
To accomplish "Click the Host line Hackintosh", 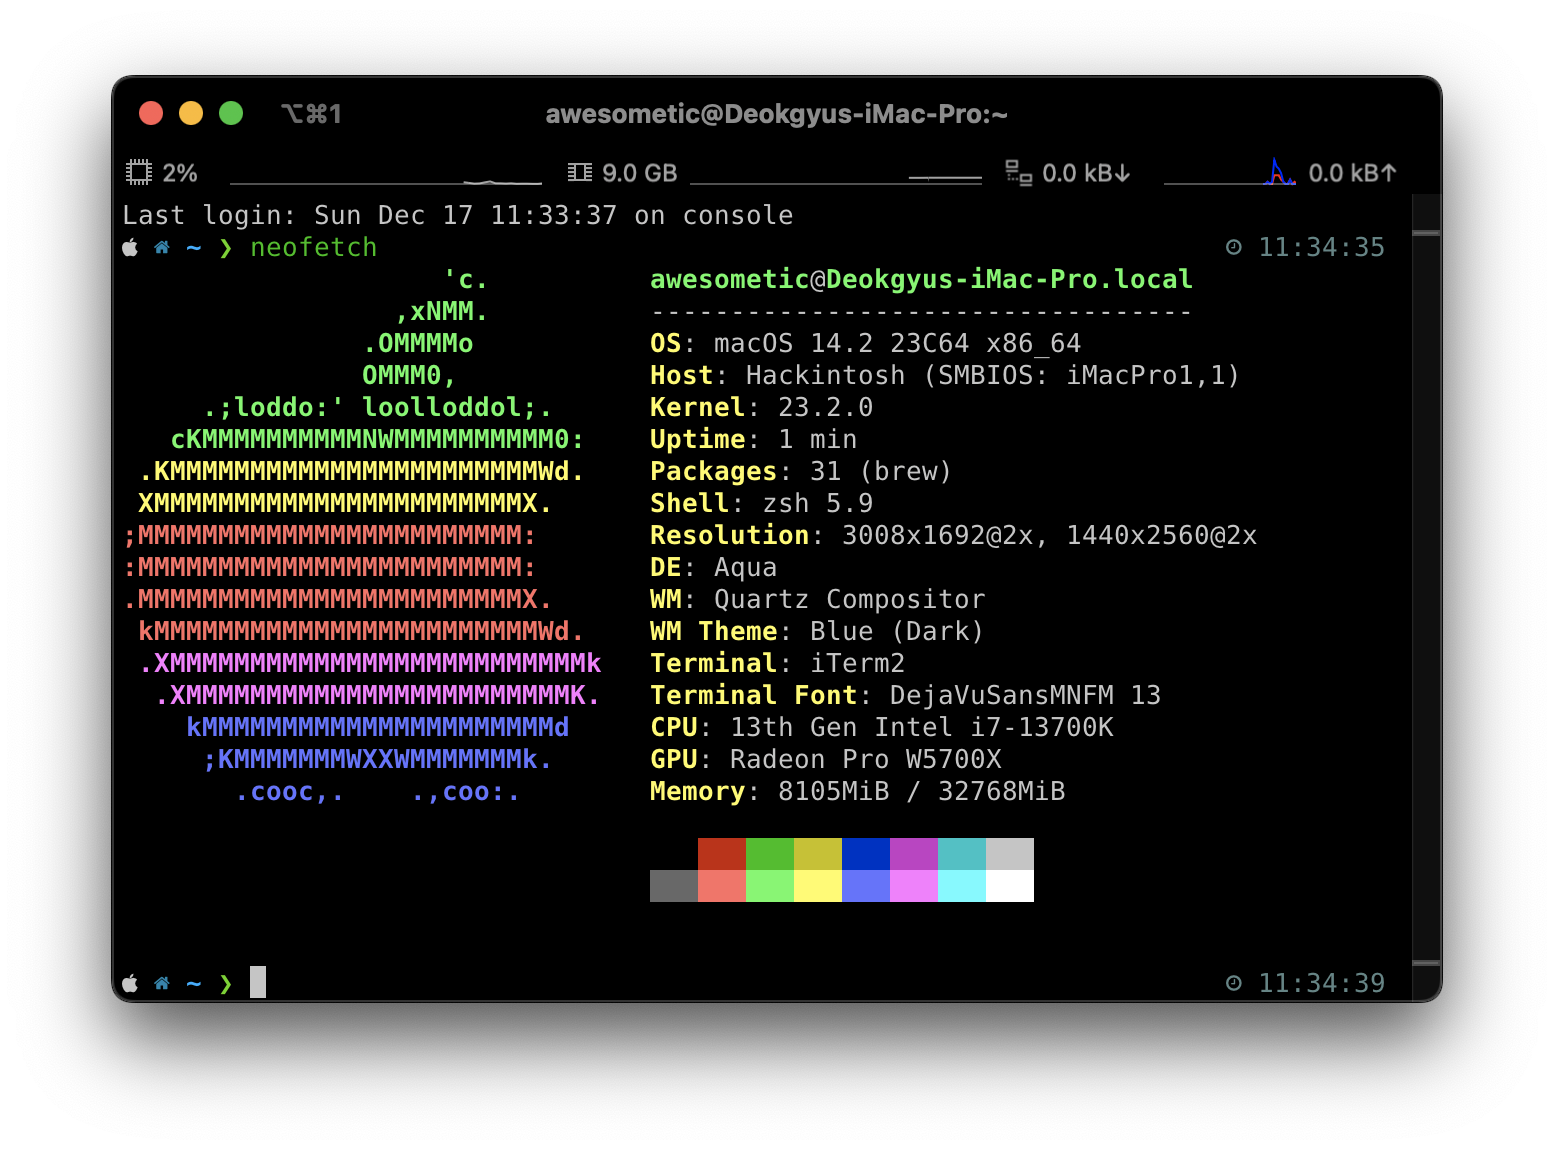I will pyautogui.click(x=945, y=375).
